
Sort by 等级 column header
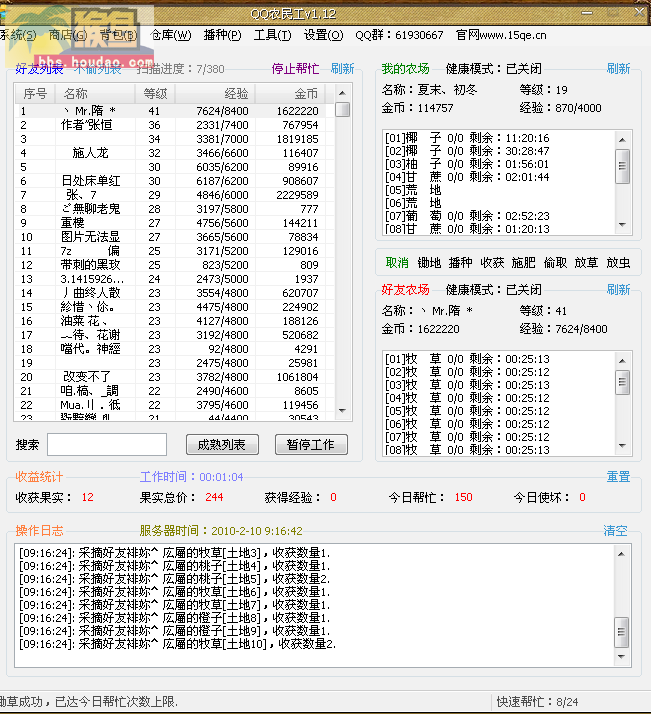(x=155, y=94)
